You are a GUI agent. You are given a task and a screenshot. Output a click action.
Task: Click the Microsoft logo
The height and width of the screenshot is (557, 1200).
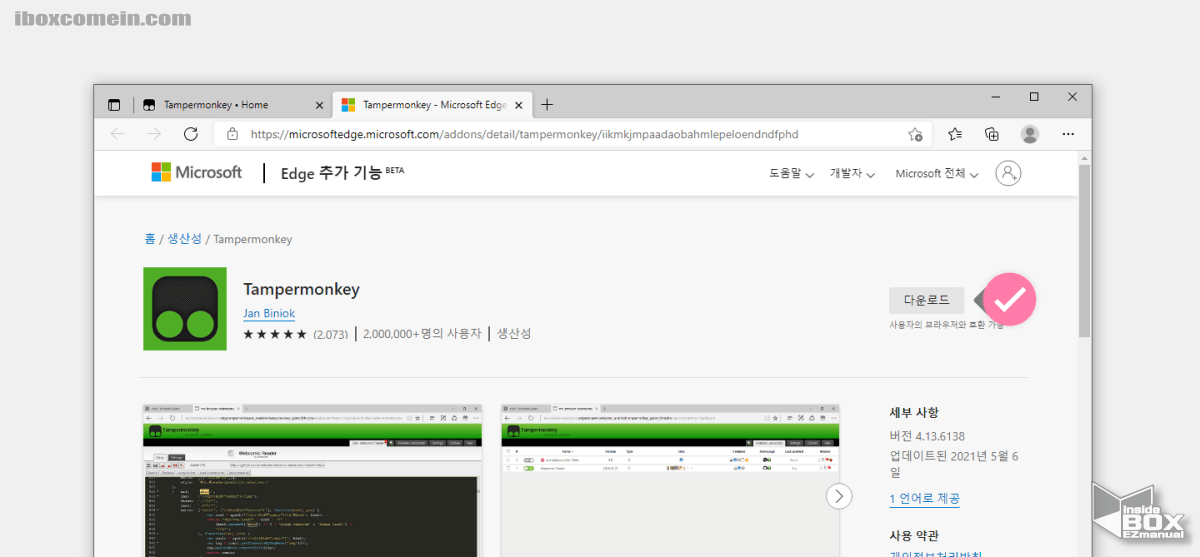click(x=197, y=172)
